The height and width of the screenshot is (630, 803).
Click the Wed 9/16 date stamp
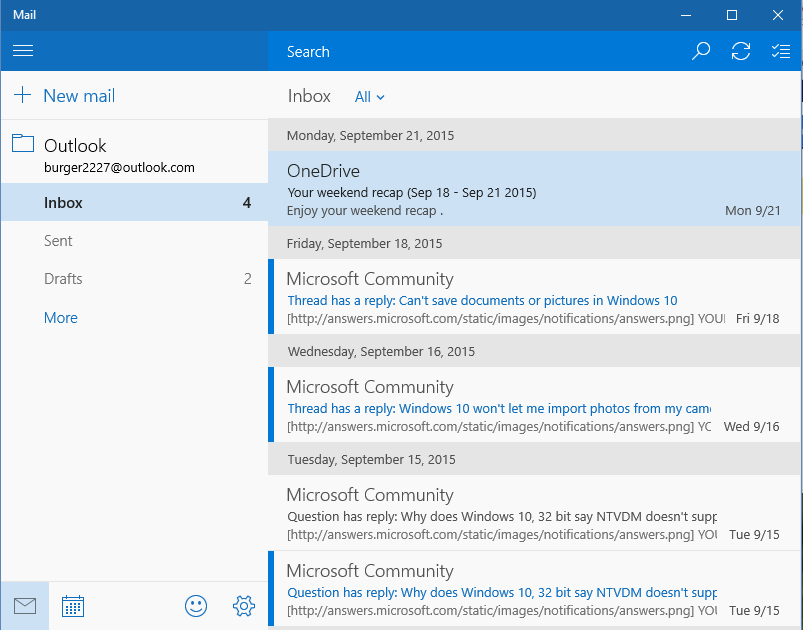(x=751, y=427)
